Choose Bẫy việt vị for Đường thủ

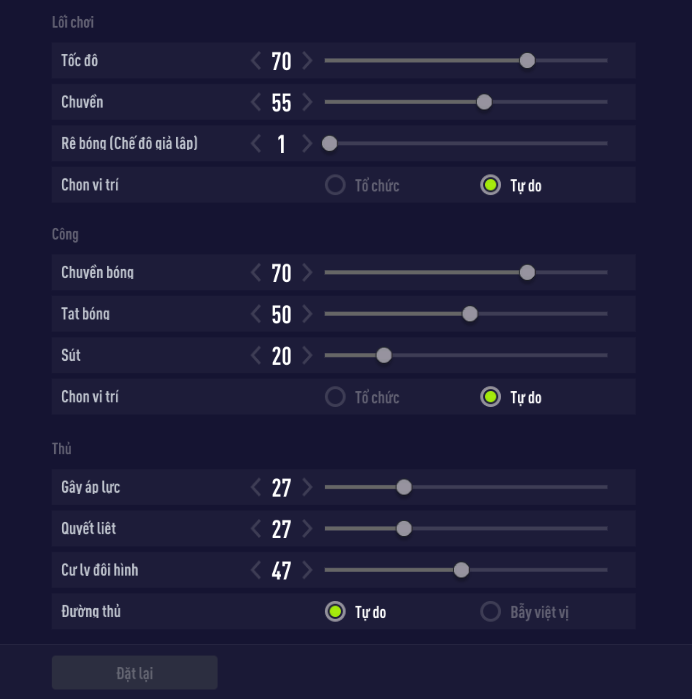(x=490, y=611)
